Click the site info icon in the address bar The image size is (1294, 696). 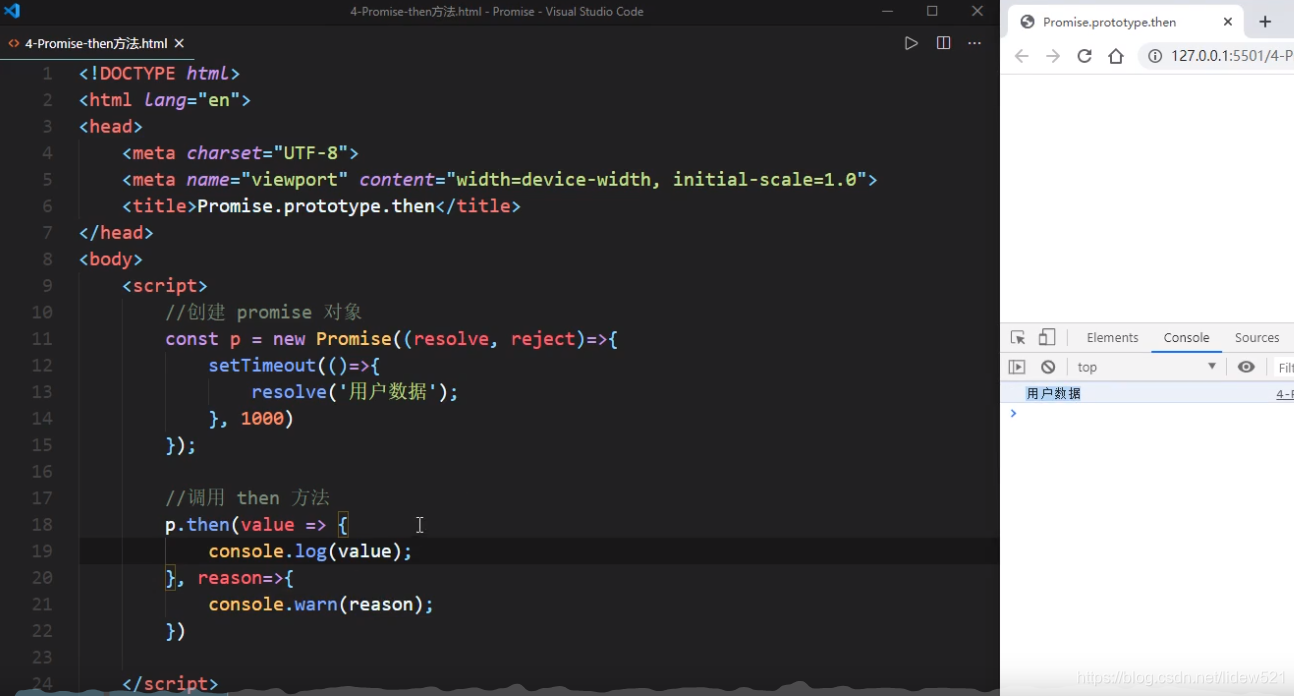(x=1155, y=56)
